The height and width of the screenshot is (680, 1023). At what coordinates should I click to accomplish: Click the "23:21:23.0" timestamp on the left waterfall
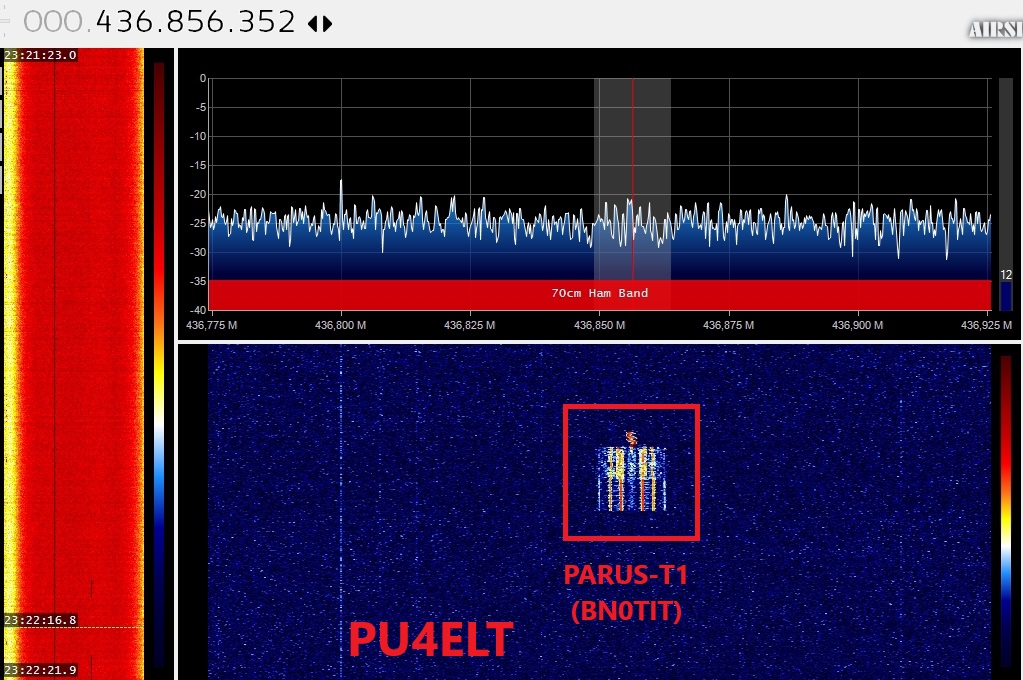point(40,55)
